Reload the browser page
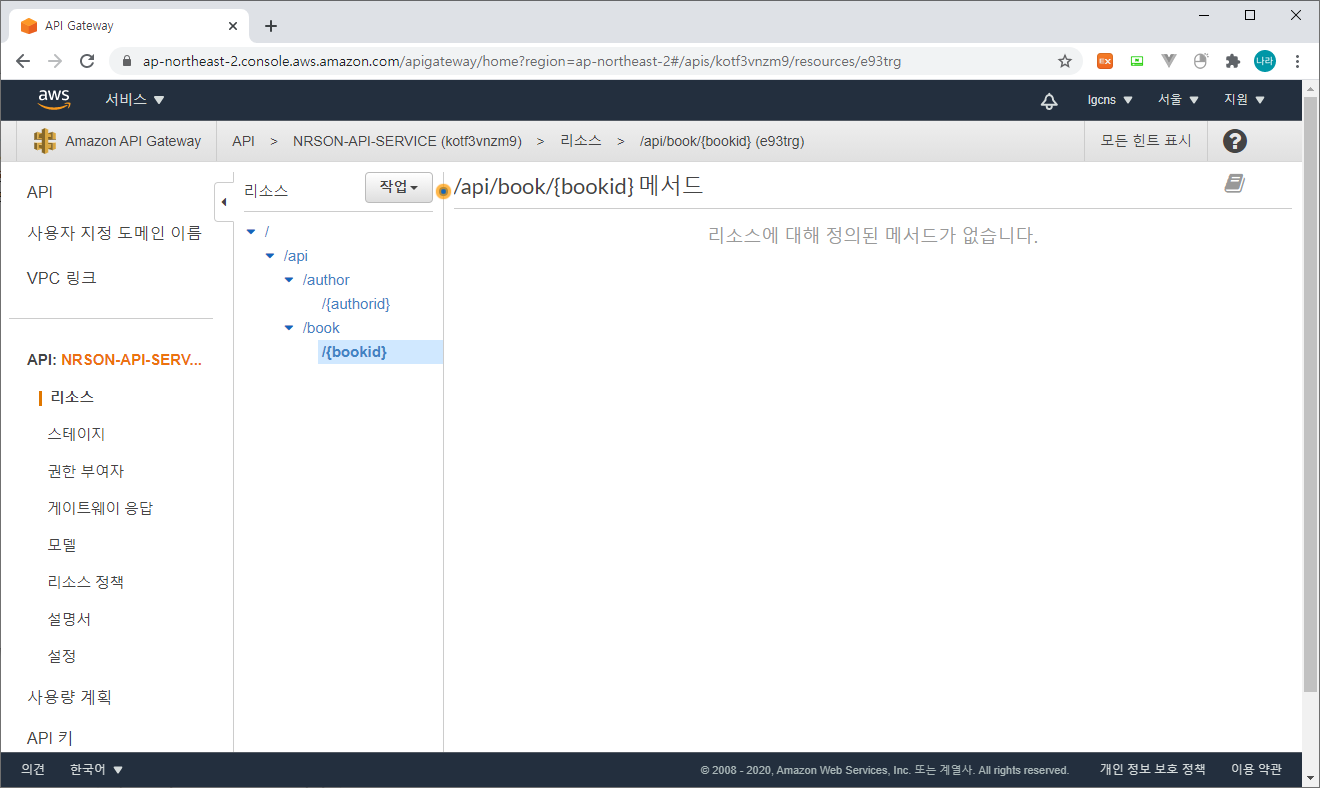The width and height of the screenshot is (1320, 788). tap(87, 61)
